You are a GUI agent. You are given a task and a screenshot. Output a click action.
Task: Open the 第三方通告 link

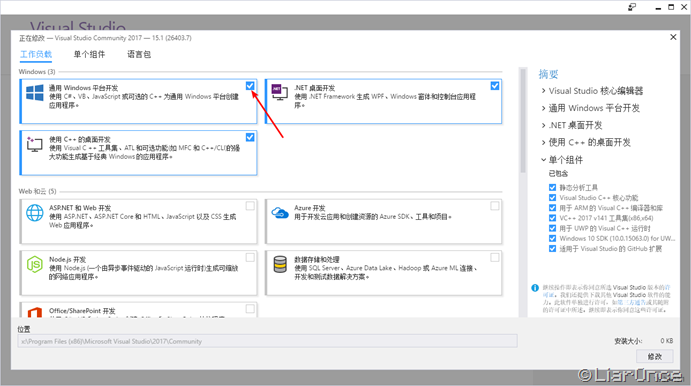(x=632, y=302)
